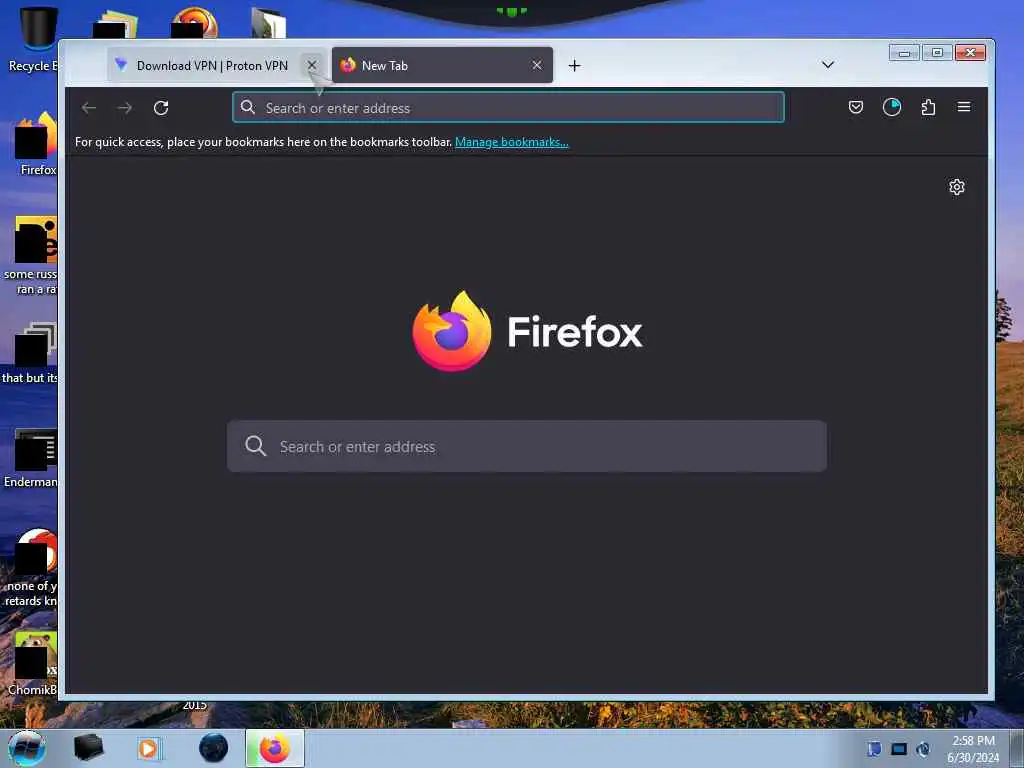Reload the current page
Screen dimensions: 1024x768
point(161,108)
